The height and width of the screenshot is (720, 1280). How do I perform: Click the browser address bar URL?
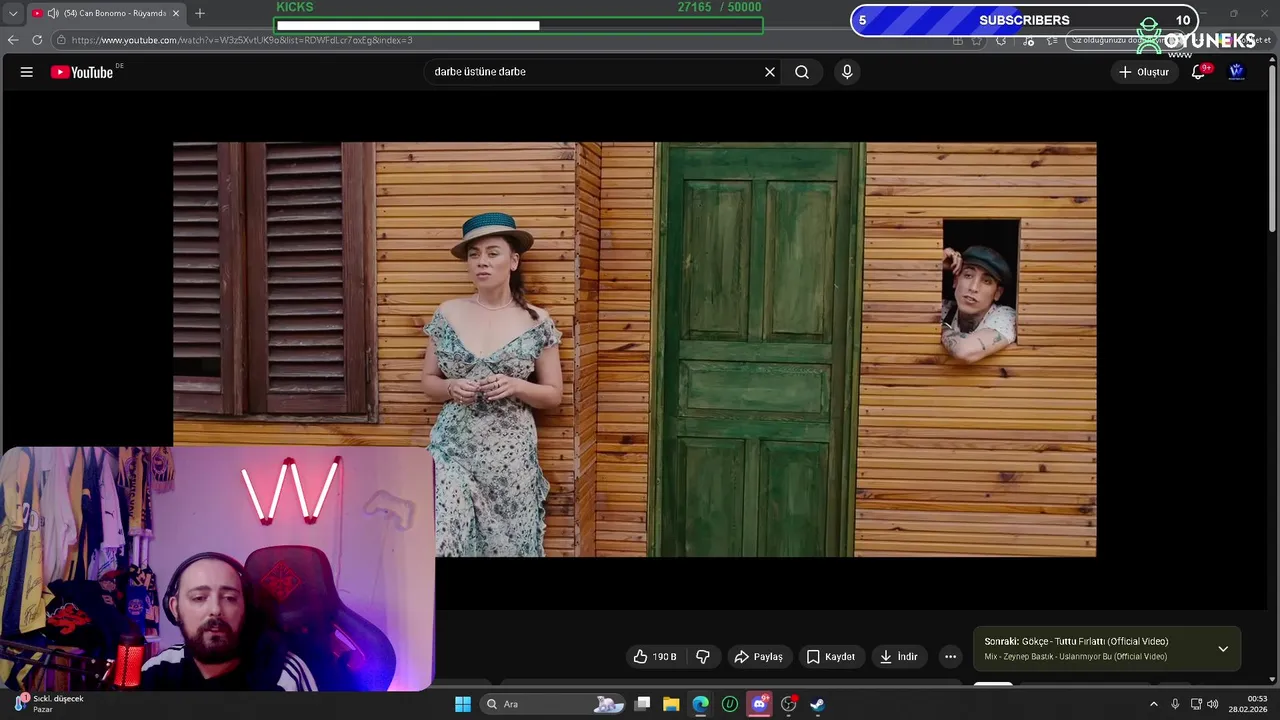(x=242, y=40)
